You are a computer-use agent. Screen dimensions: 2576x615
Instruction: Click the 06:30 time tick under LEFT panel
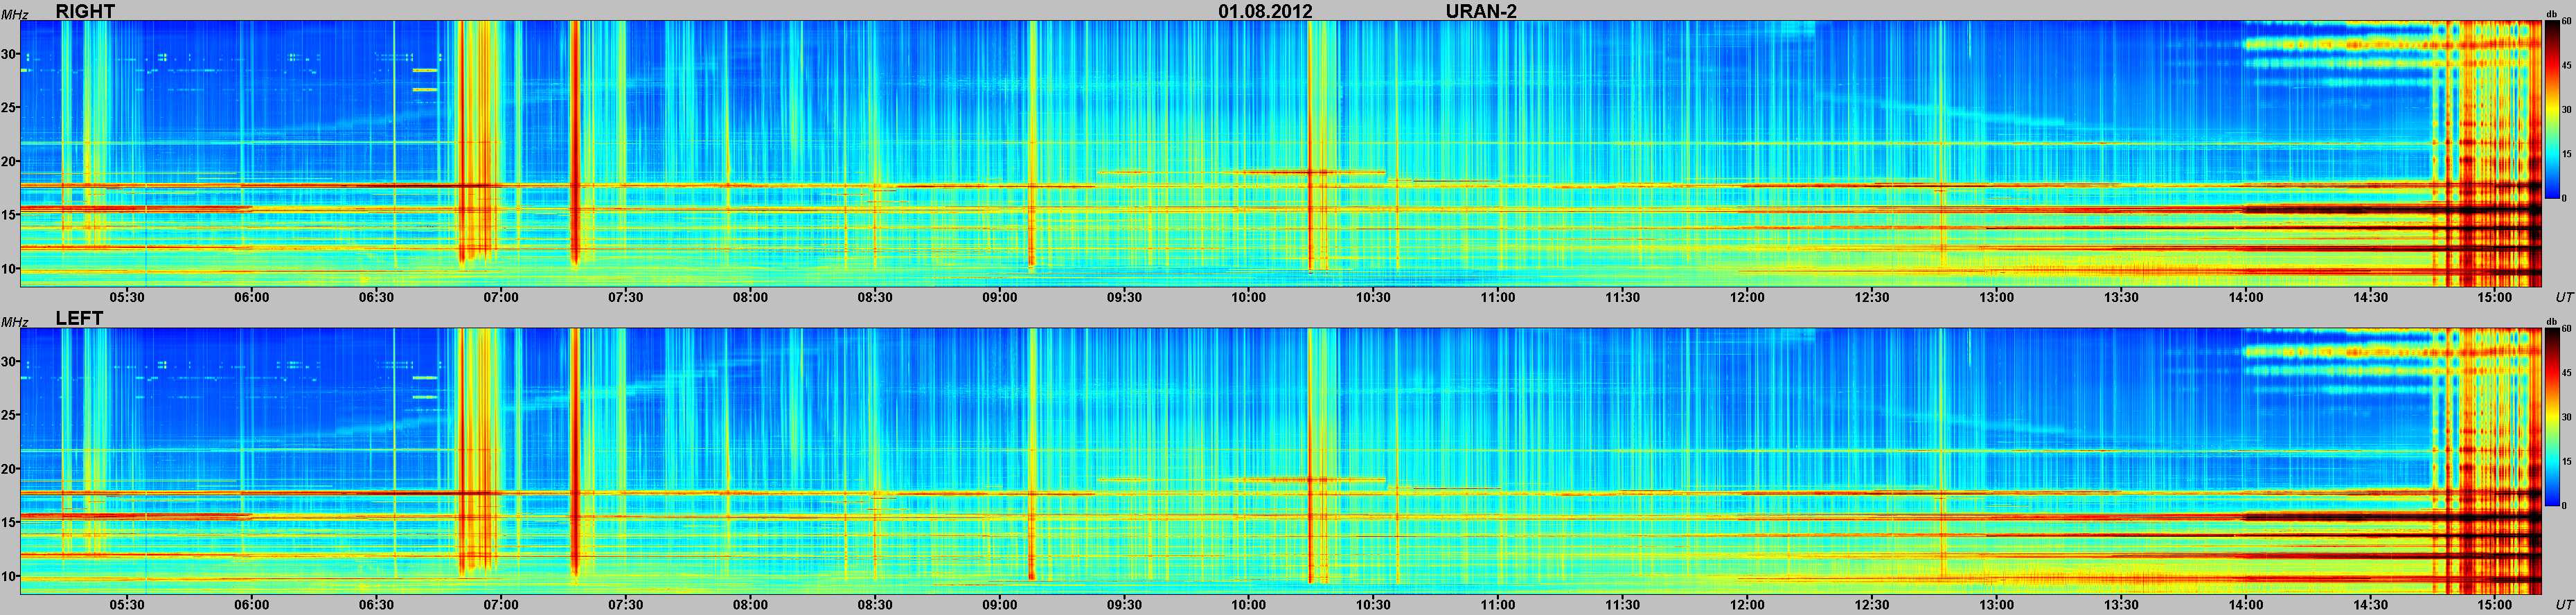377,605
